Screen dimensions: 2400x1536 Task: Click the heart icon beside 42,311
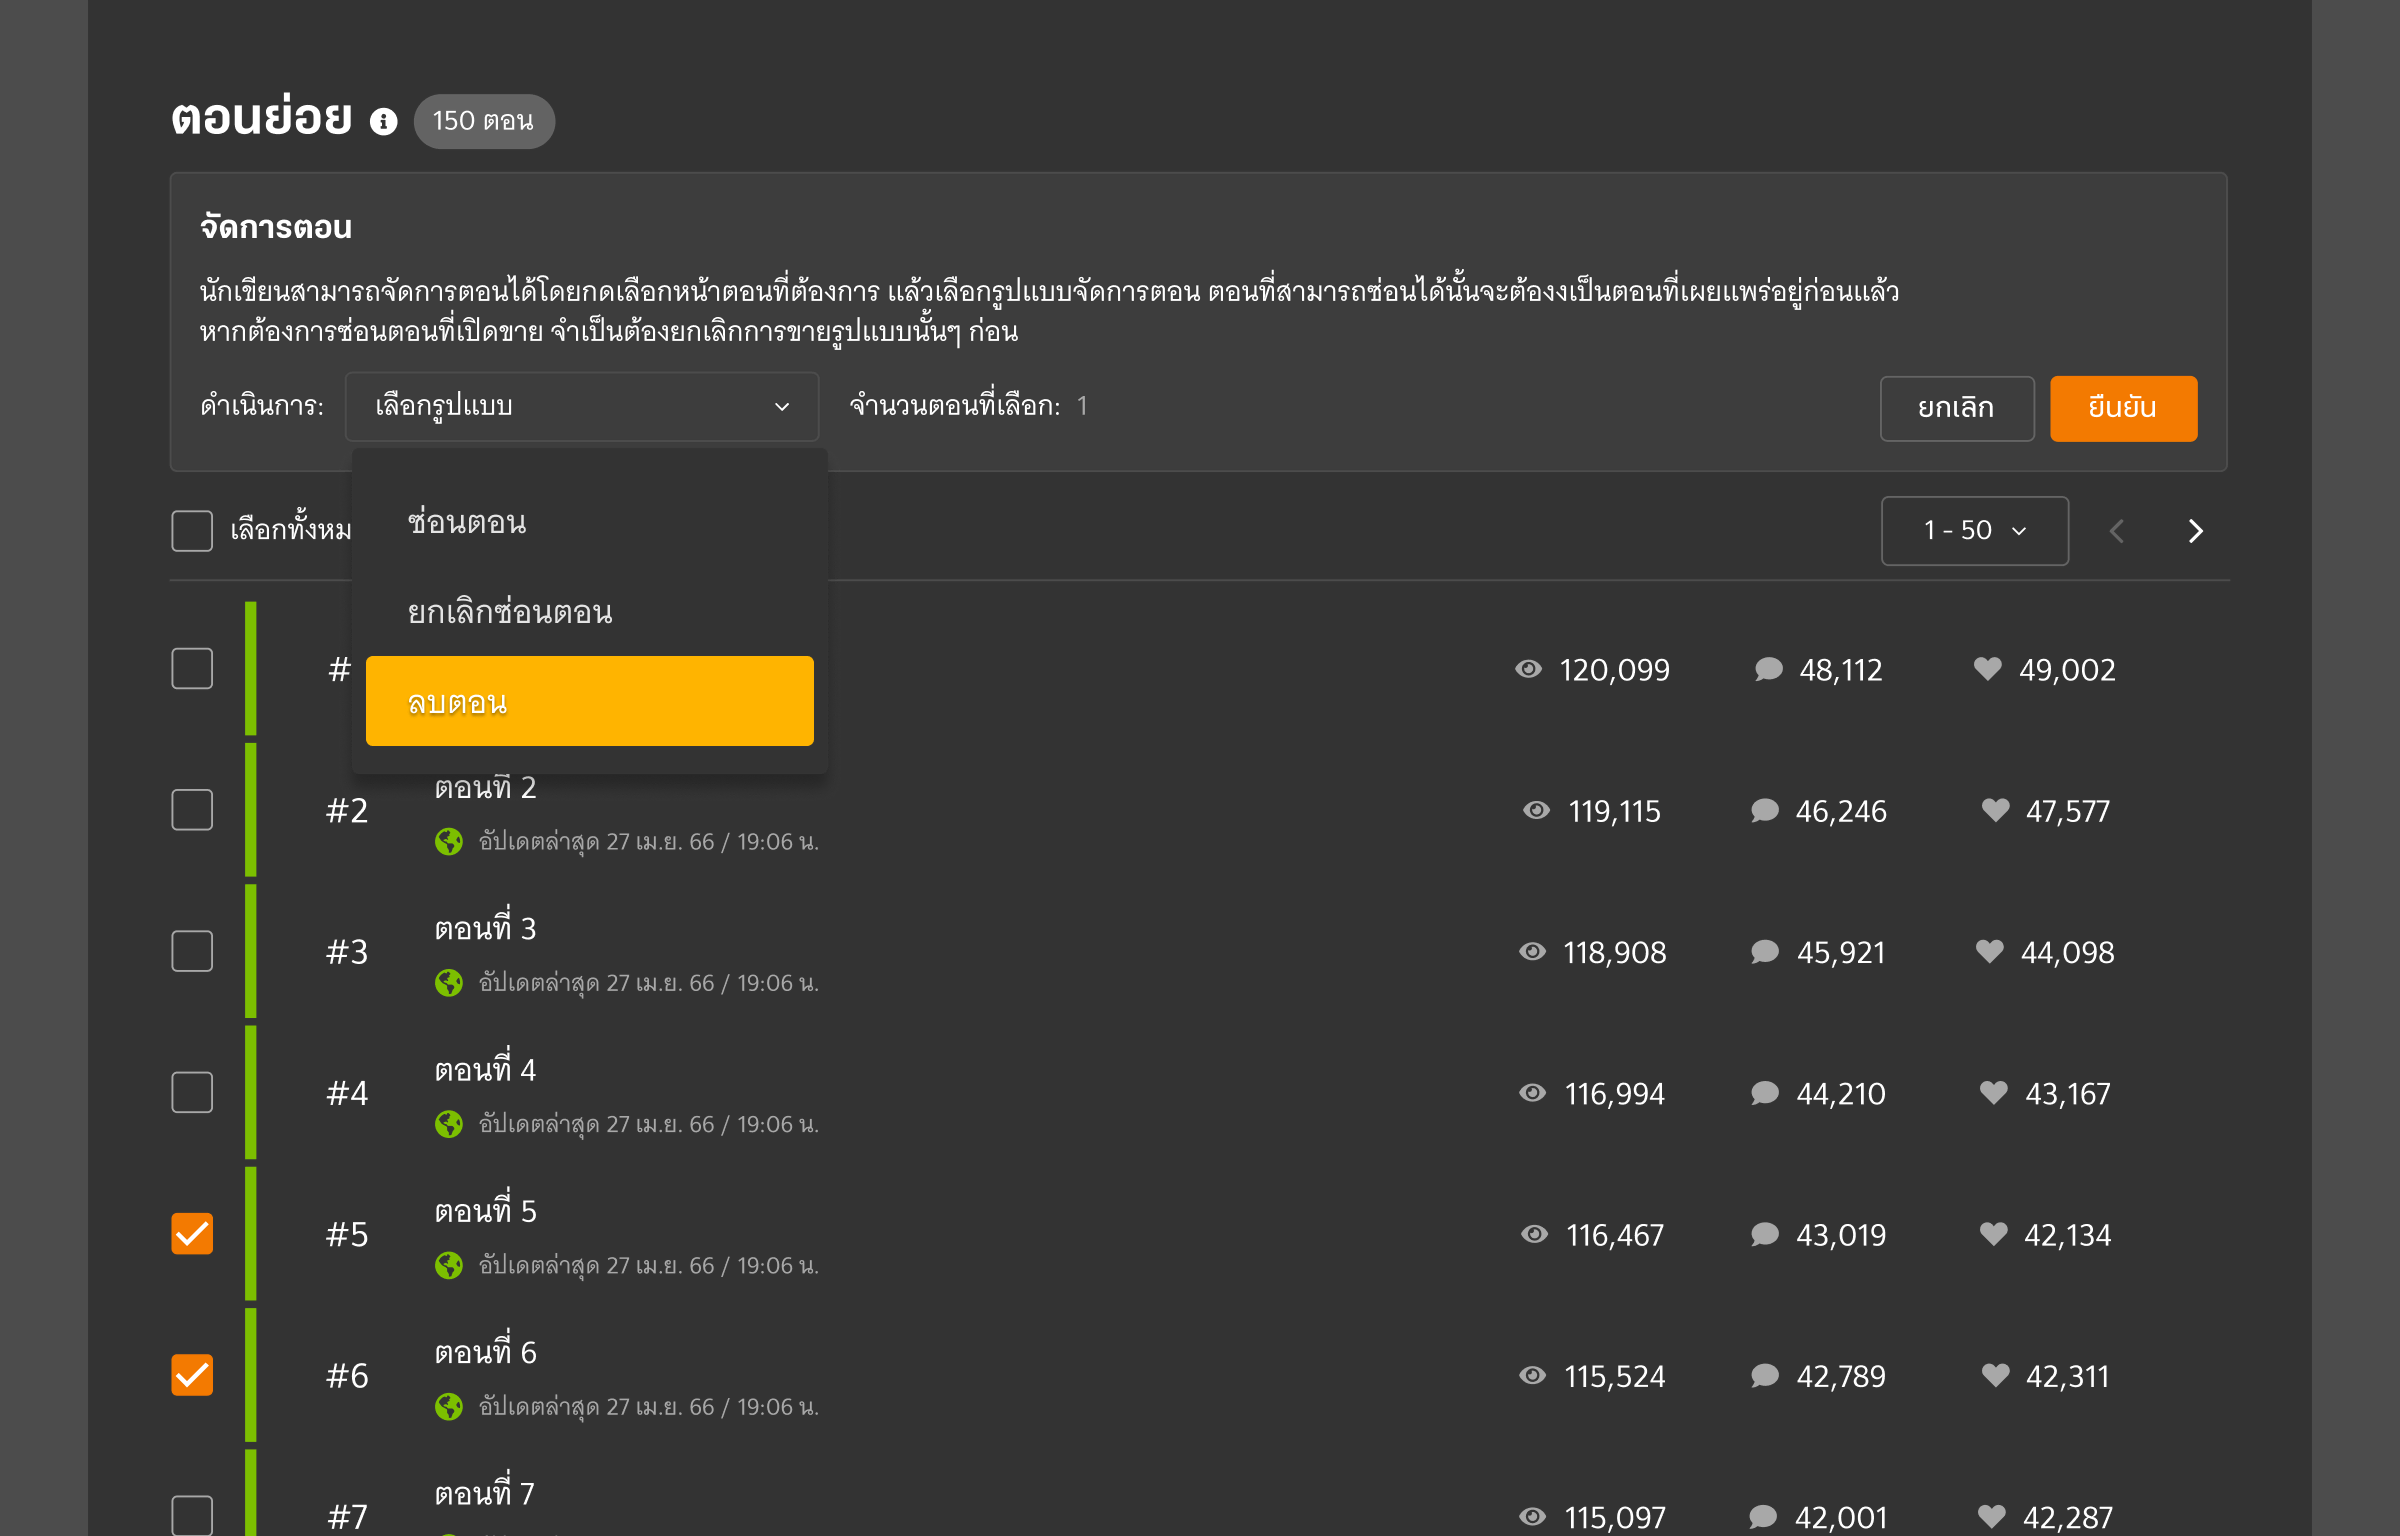click(x=1995, y=1375)
